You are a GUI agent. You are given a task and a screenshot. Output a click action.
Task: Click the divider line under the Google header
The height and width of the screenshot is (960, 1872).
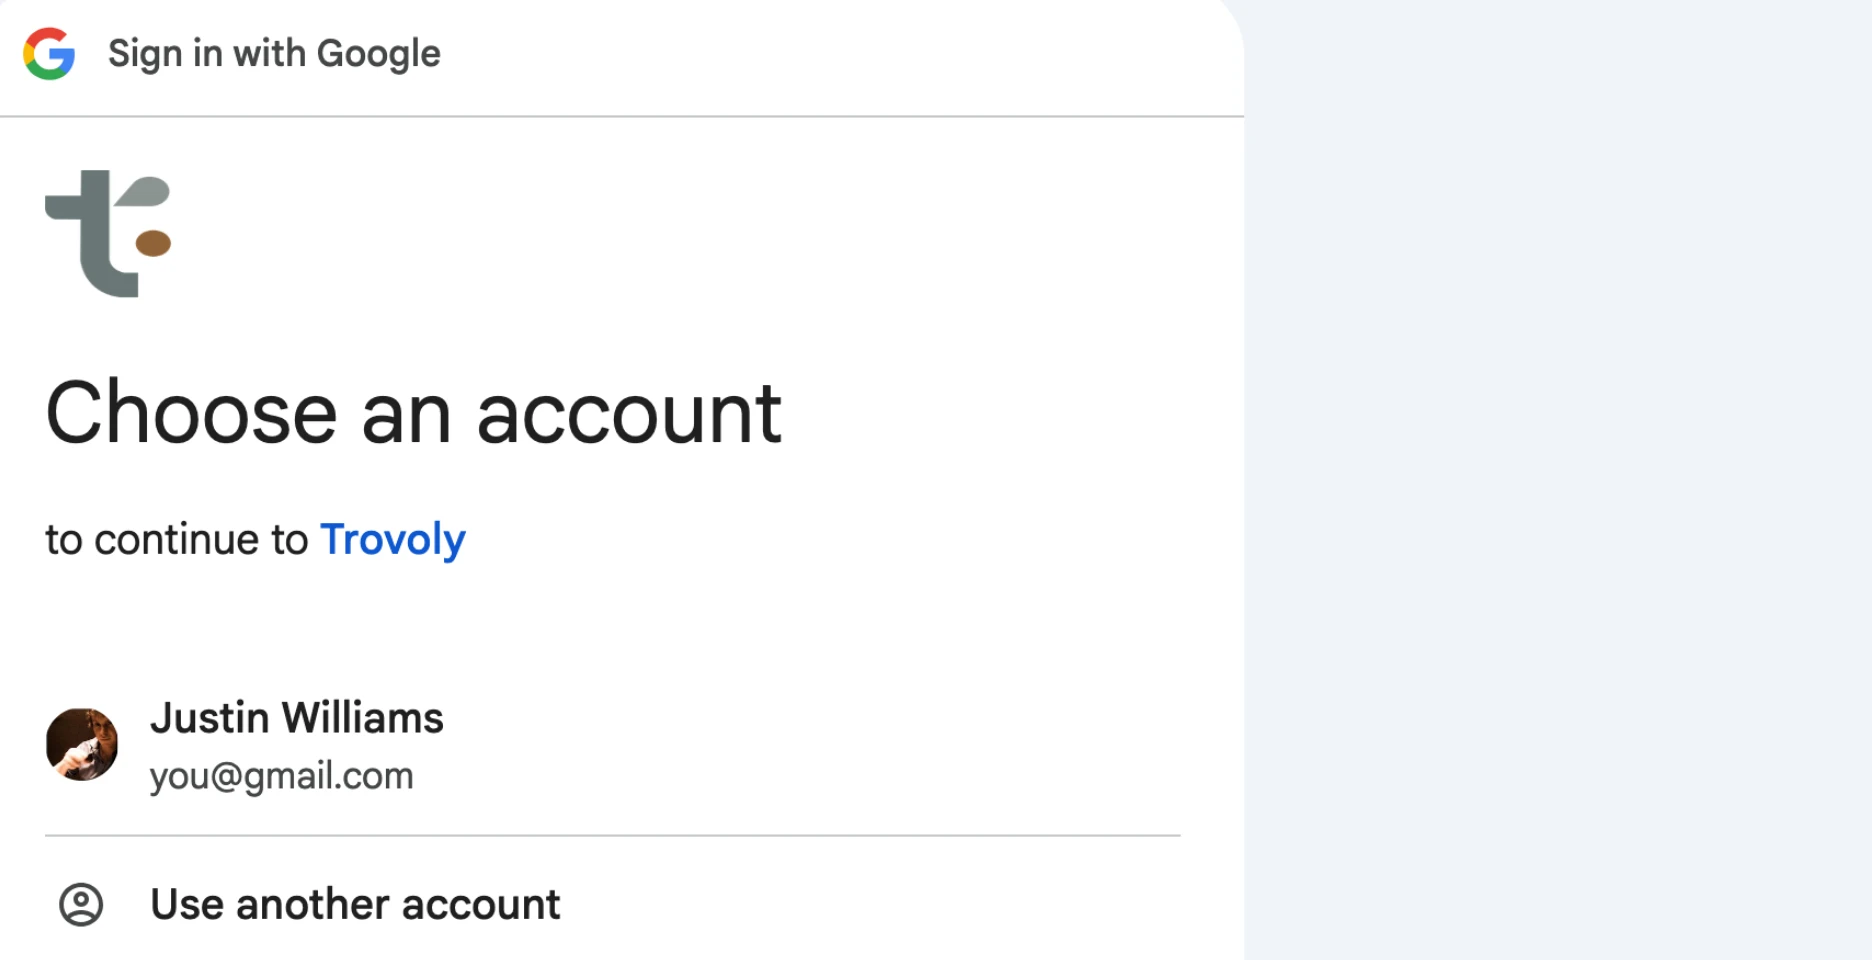coord(620,116)
